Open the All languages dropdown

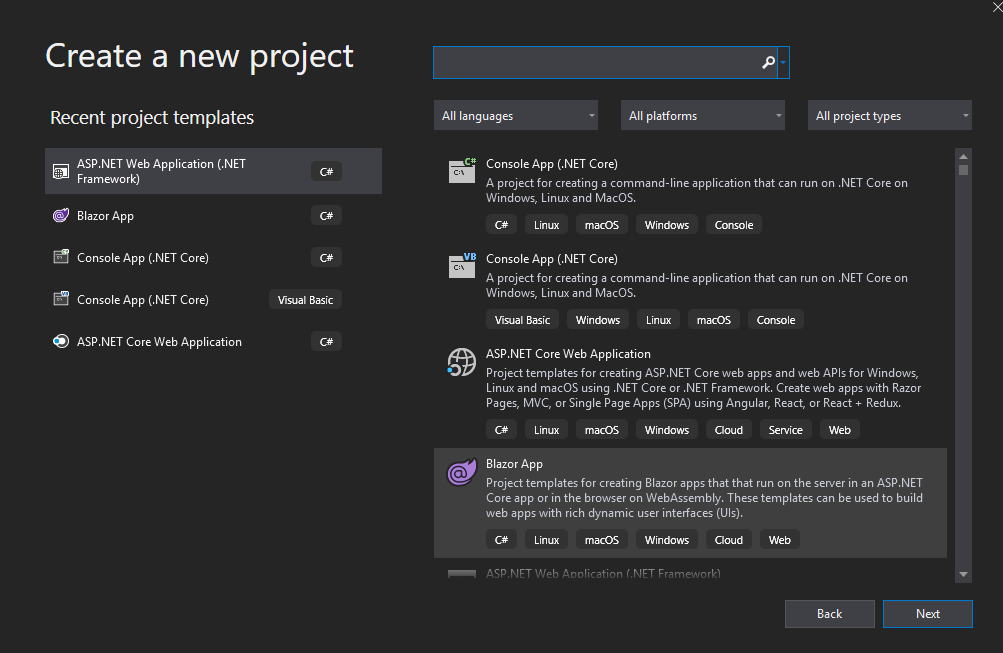(x=516, y=116)
